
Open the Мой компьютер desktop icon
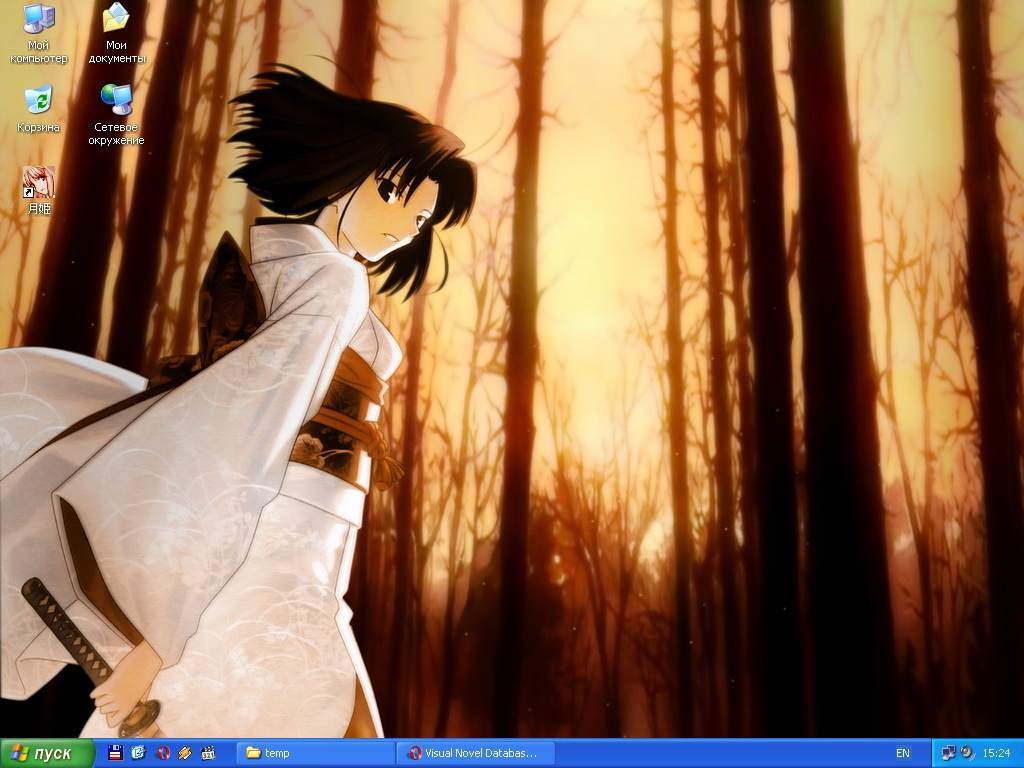(39, 20)
